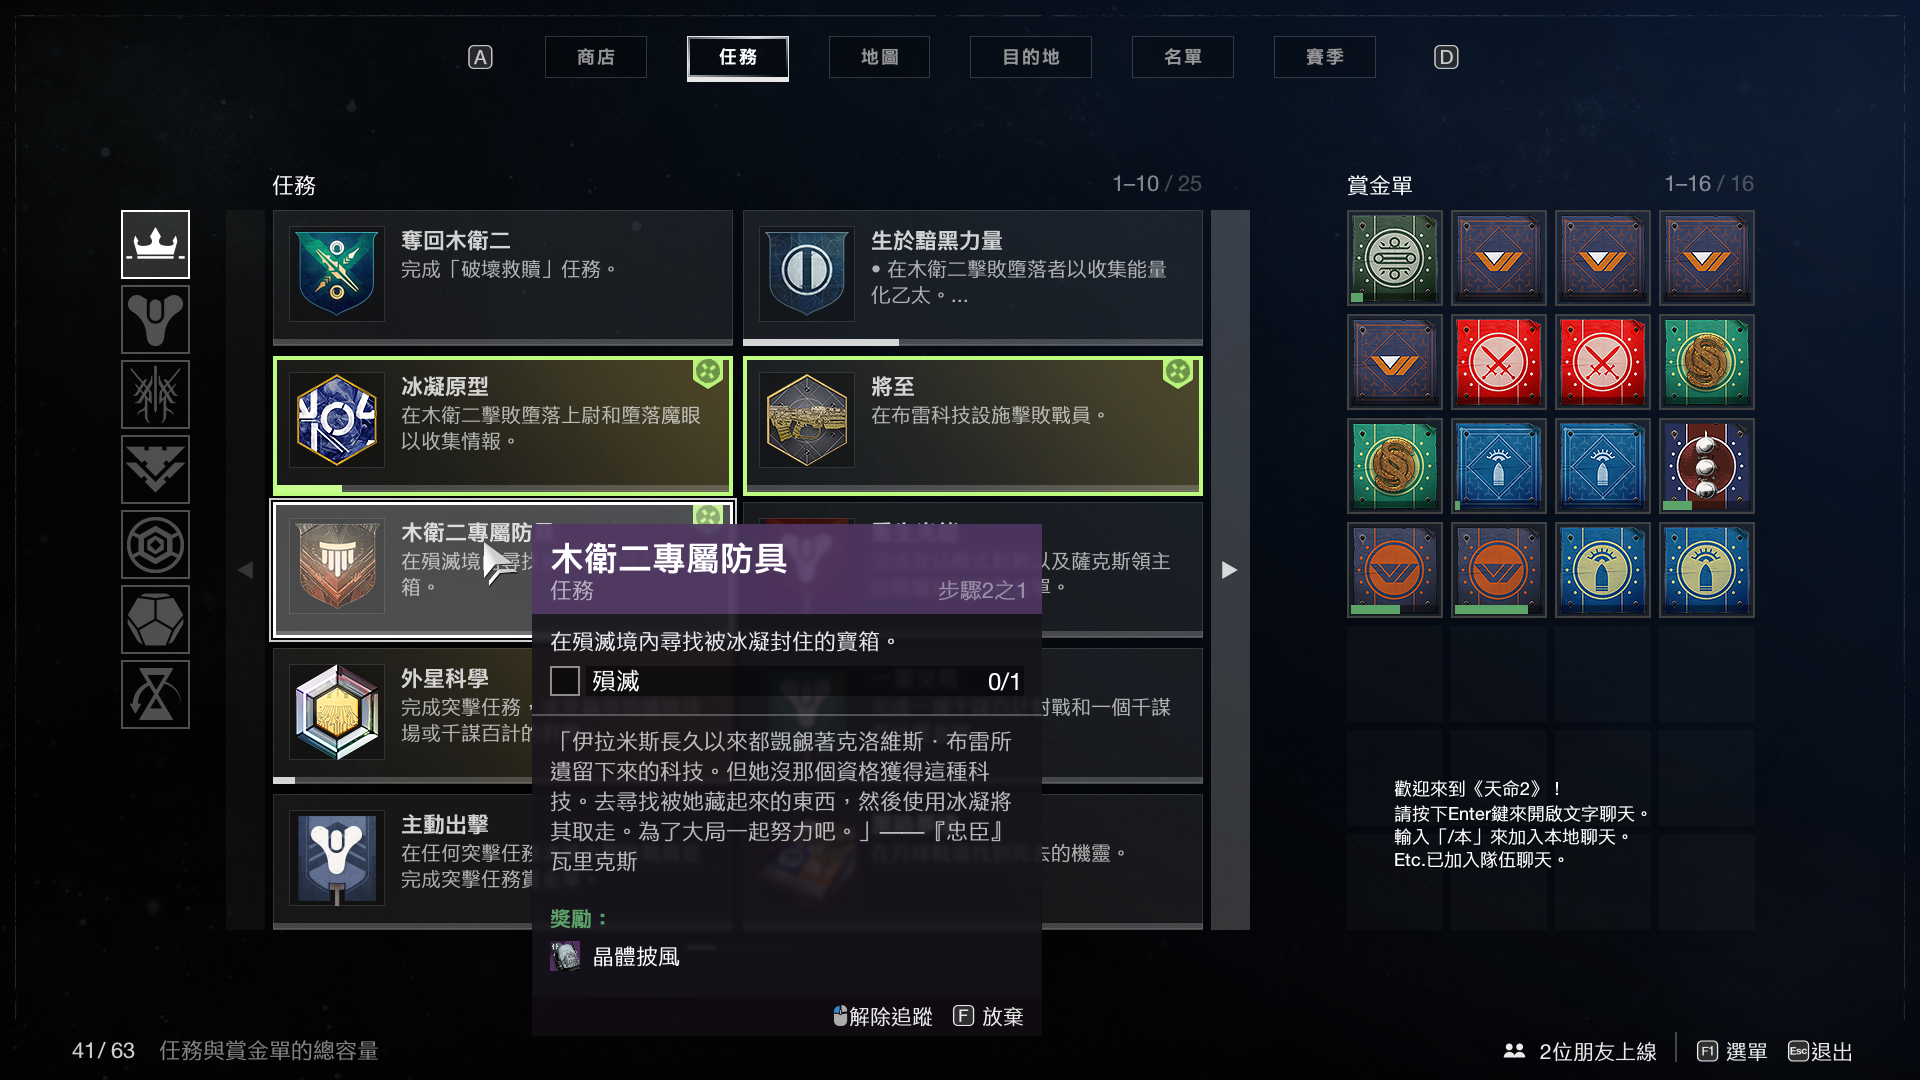This screenshot has width=1920, height=1080.
Task: Go to next quest page arrow
Action: point(1230,570)
